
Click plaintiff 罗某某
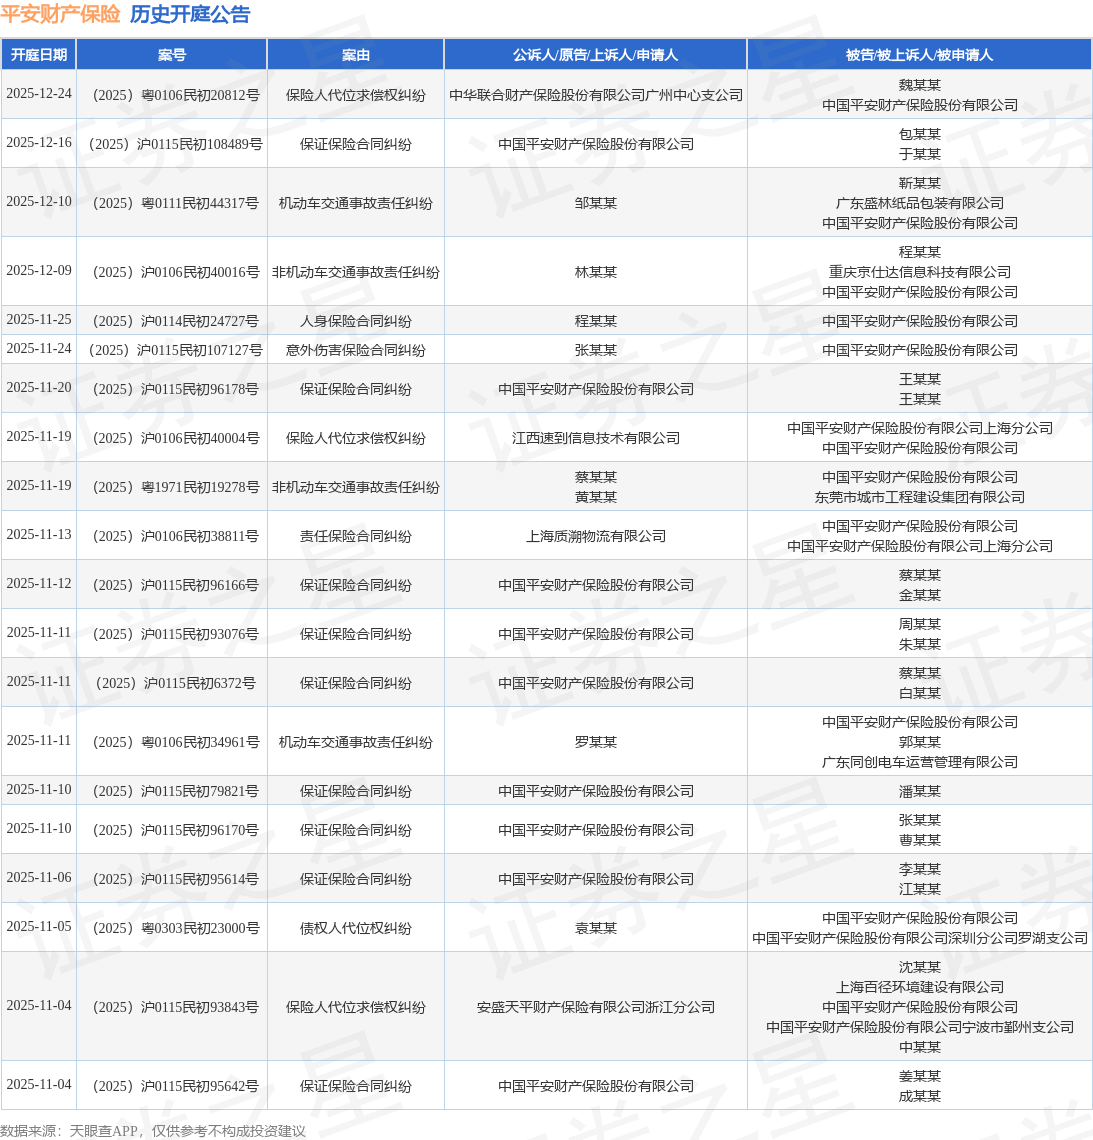[x=596, y=742]
